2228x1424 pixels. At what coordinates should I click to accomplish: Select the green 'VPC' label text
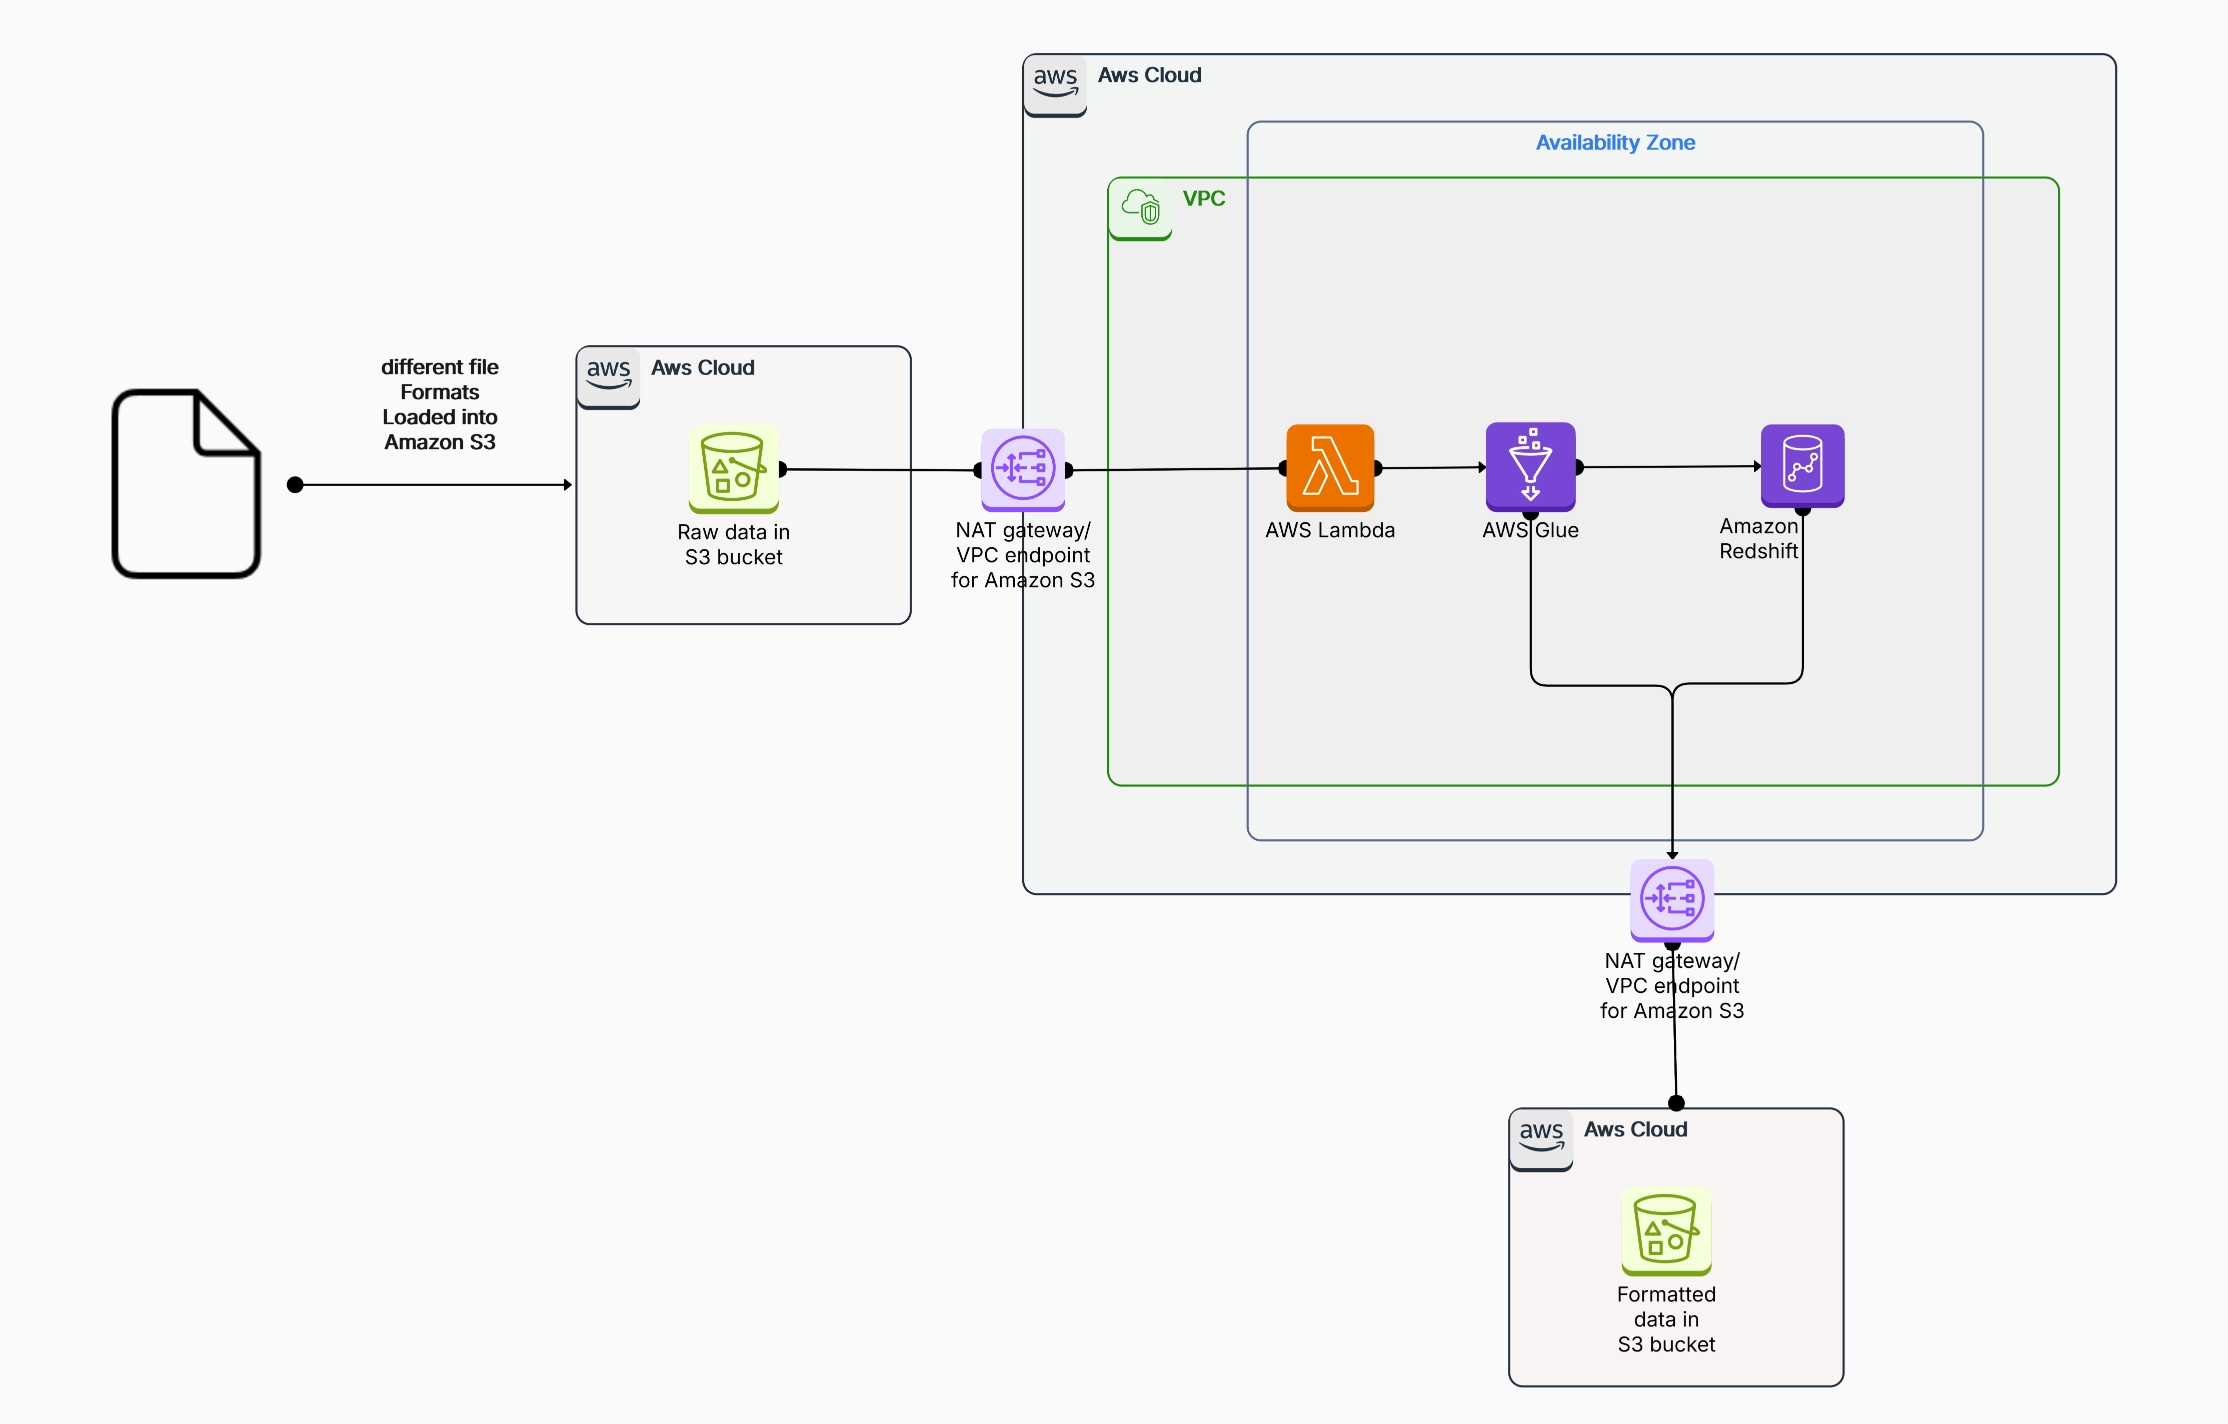click(x=1204, y=198)
